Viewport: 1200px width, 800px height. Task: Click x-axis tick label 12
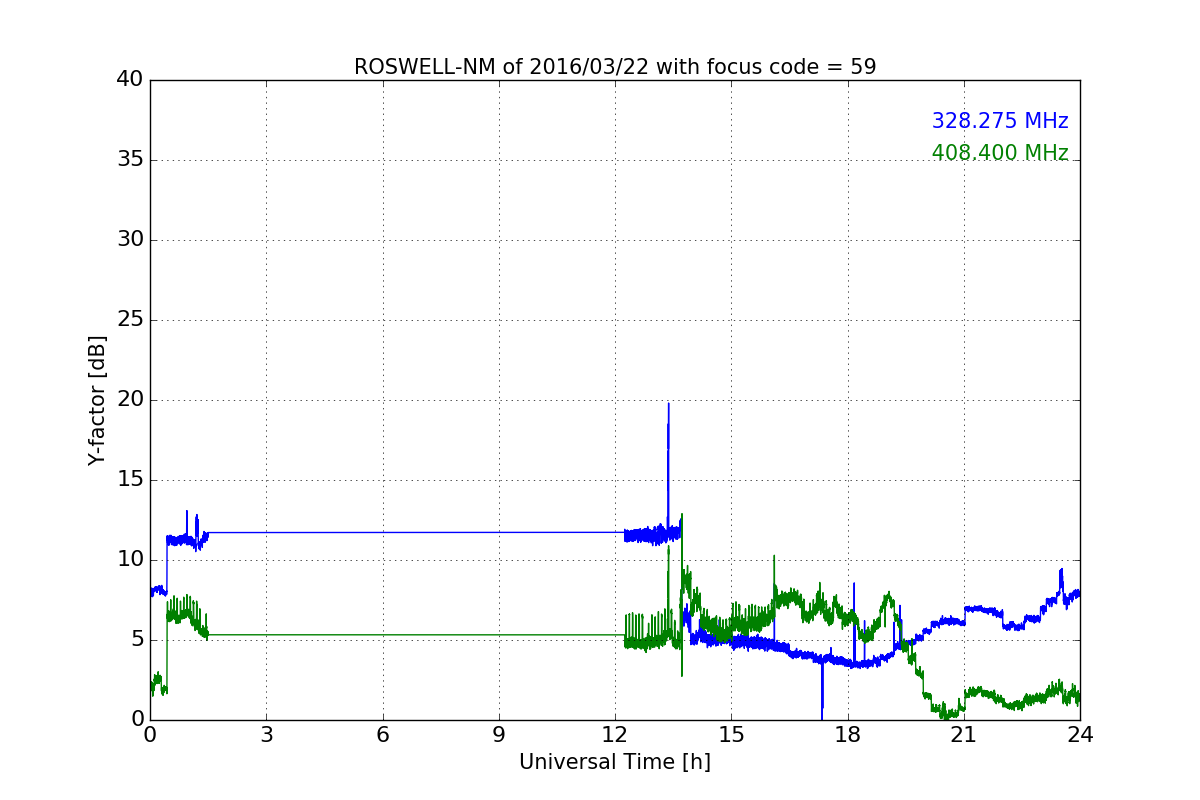click(615, 734)
